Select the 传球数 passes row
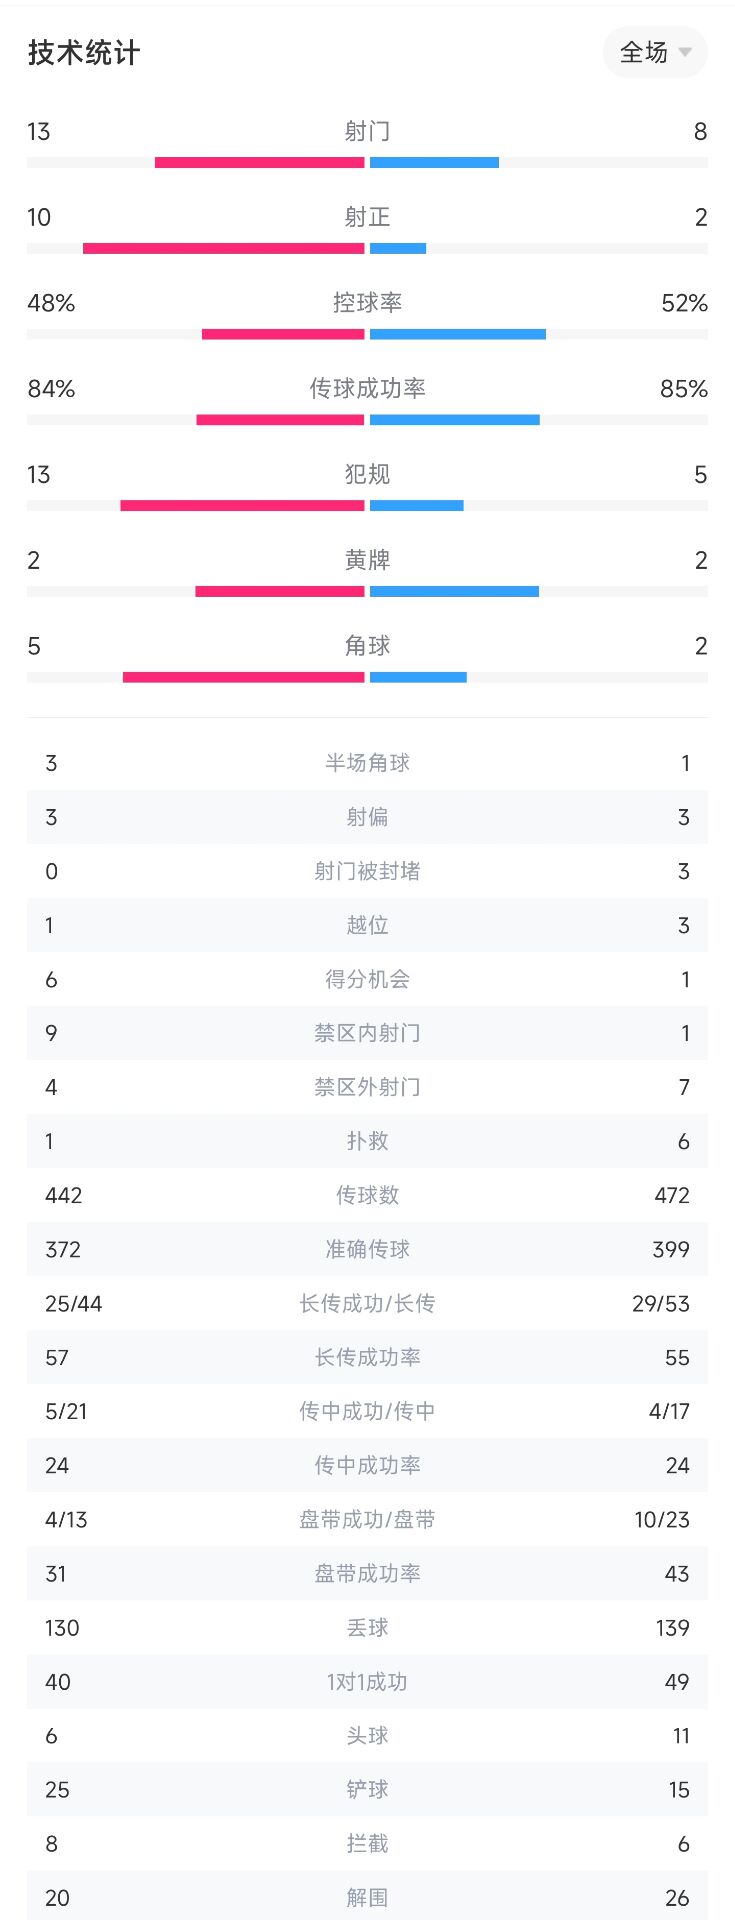This screenshot has width=735, height=1920. coord(367,1195)
